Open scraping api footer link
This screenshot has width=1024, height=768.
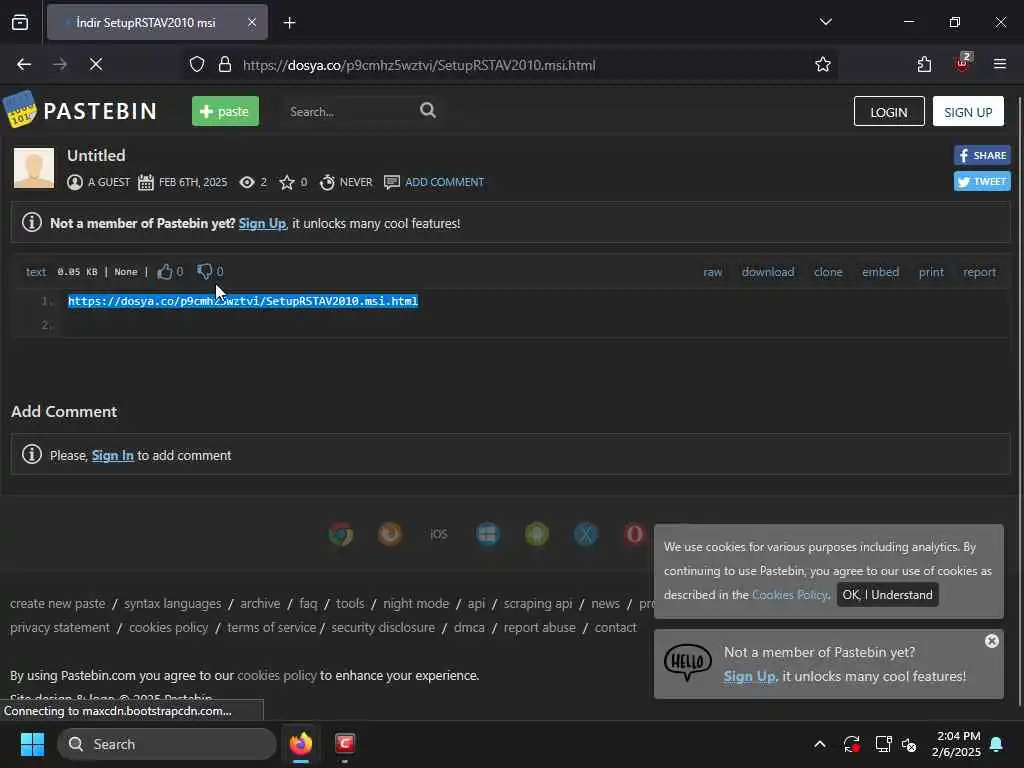(x=538, y=603)
